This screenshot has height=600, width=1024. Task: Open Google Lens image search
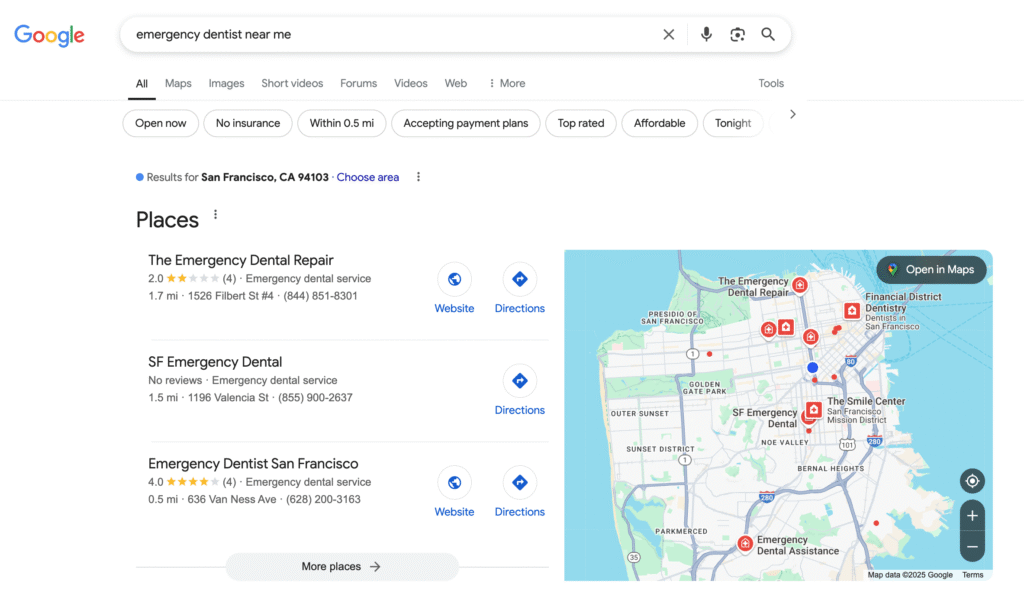click(737, 34)
